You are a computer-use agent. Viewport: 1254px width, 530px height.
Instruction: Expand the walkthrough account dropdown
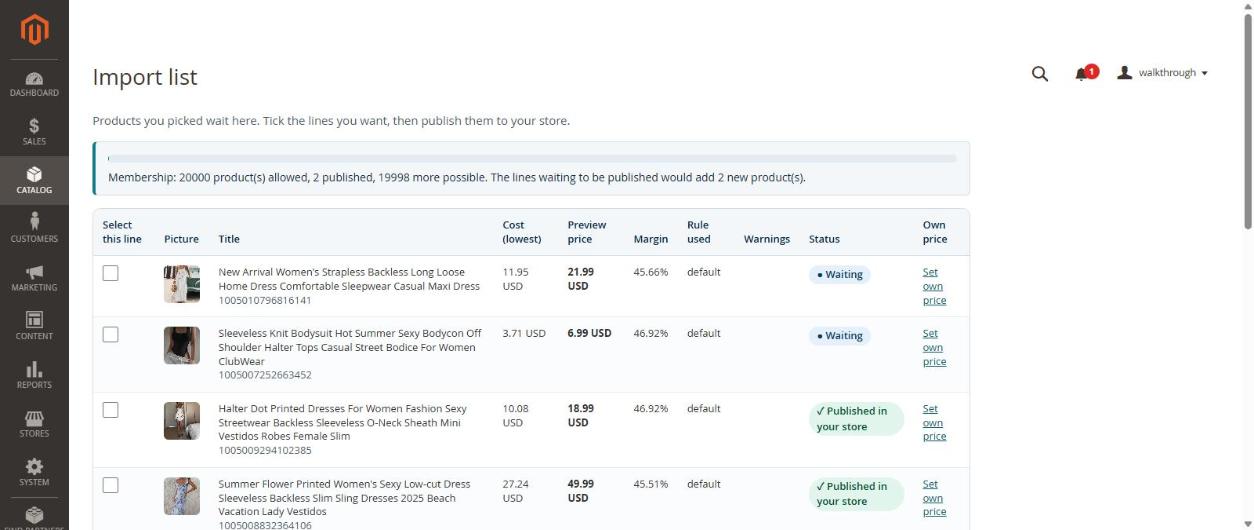pos(1162,73)
